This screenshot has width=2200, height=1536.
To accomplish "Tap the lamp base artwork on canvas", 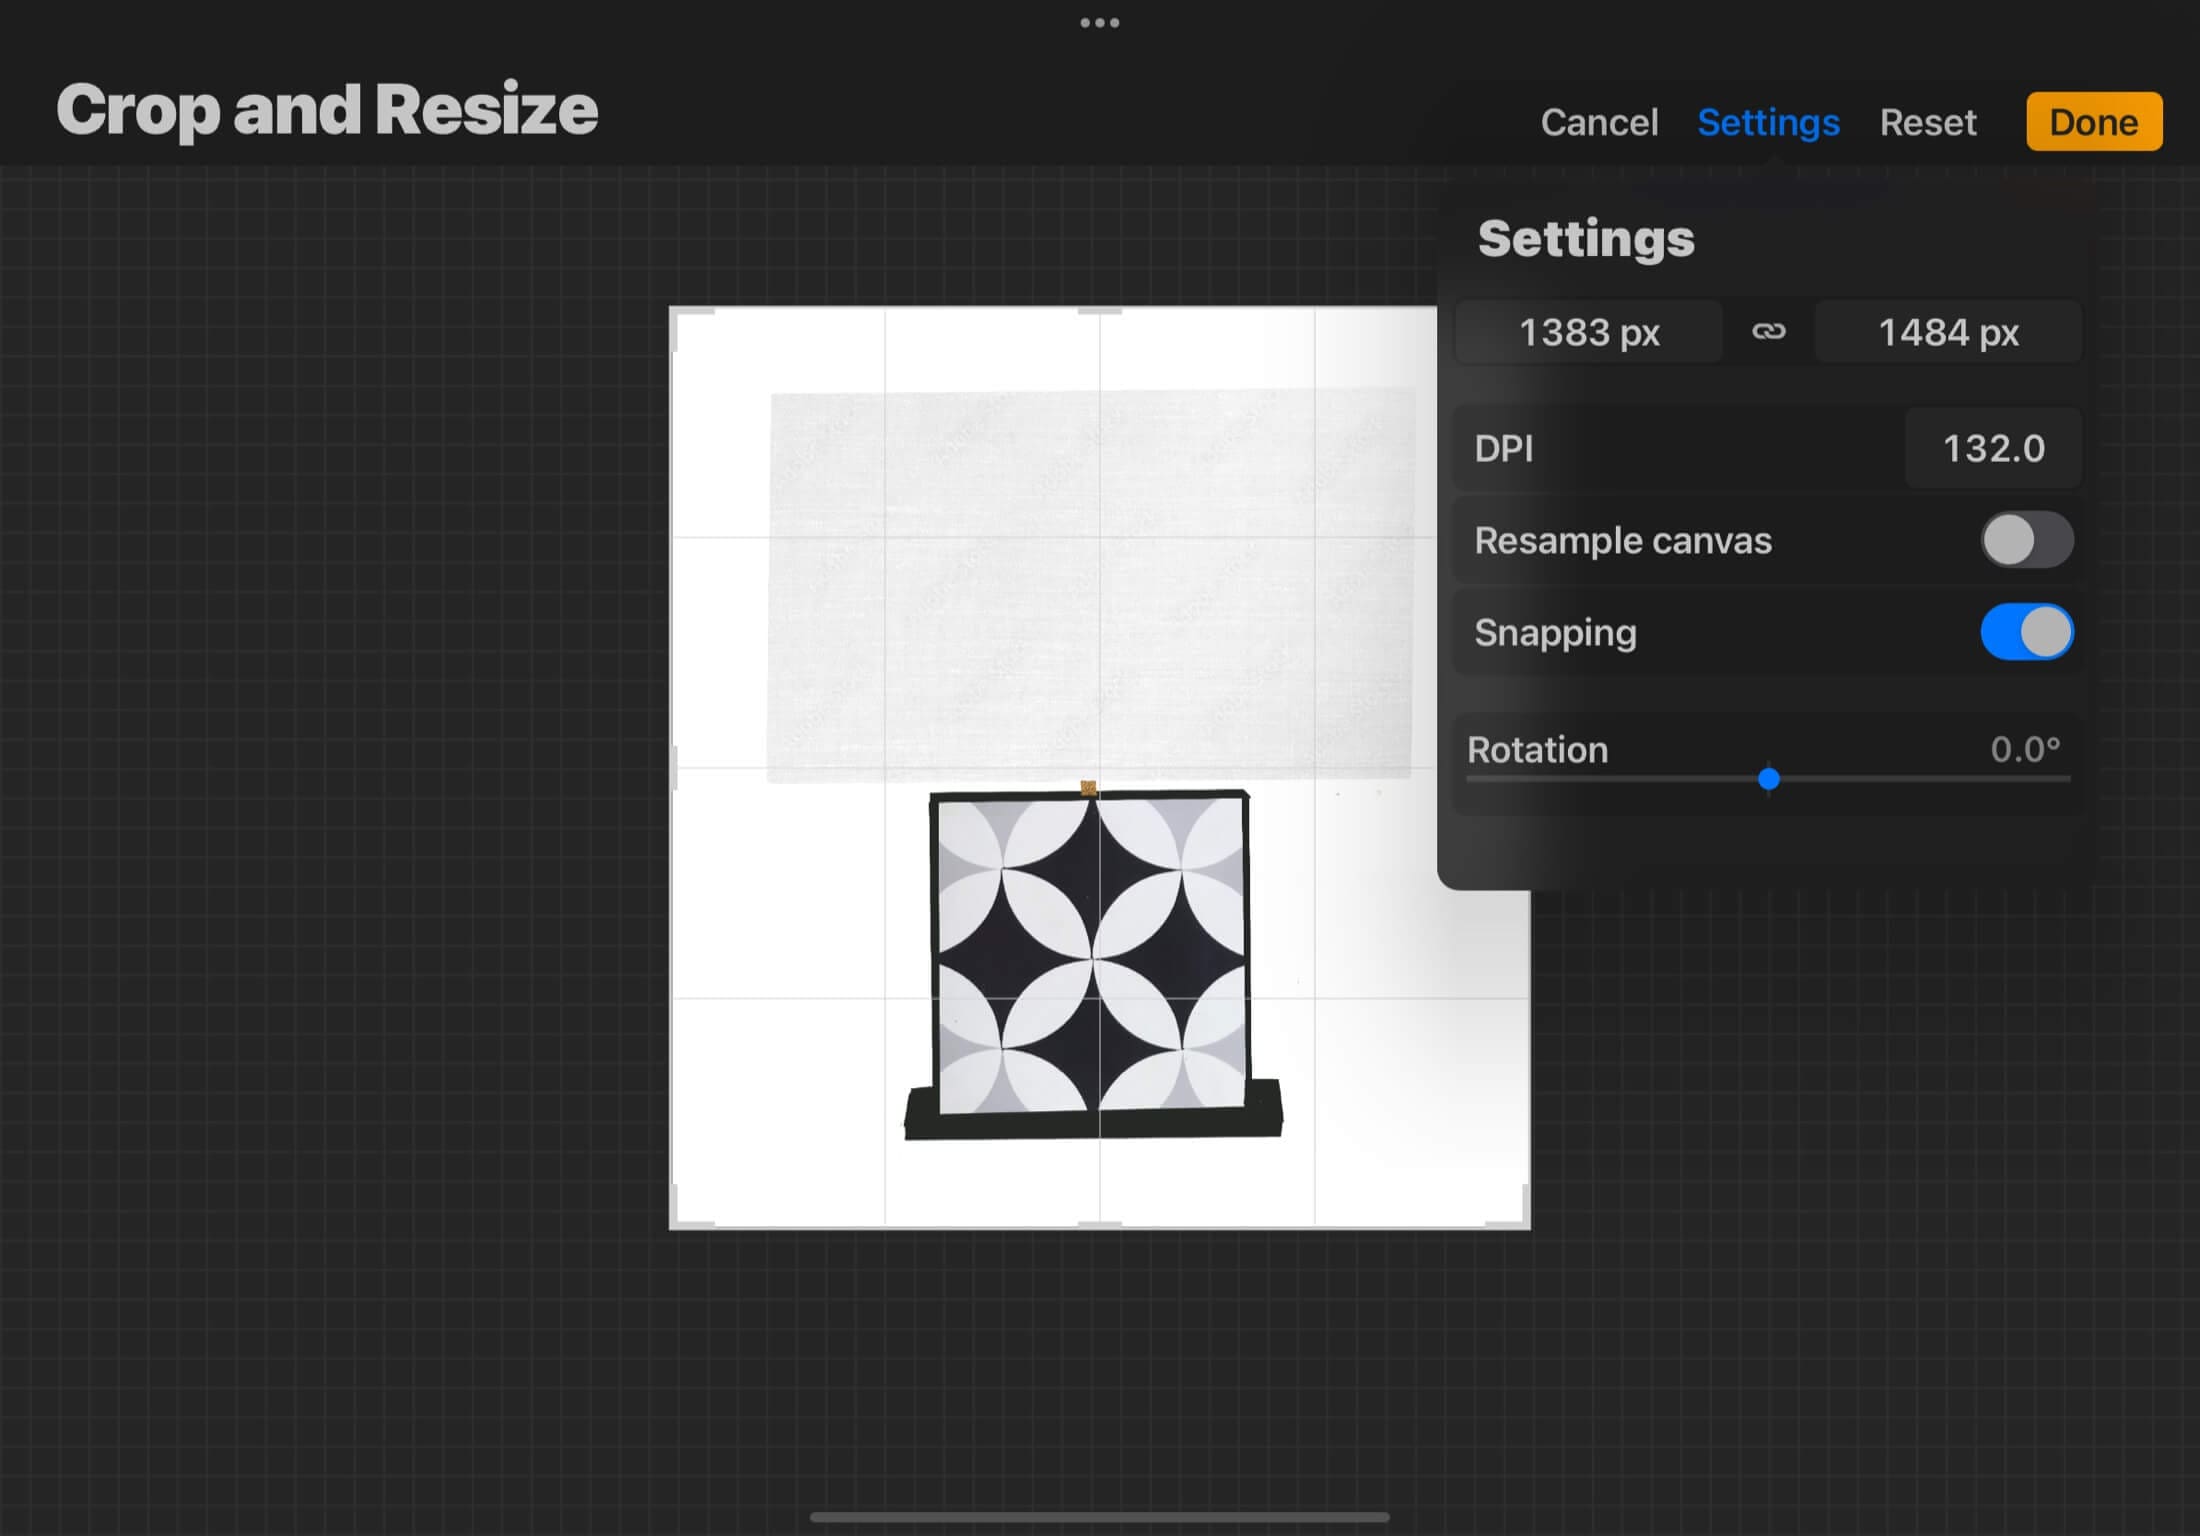I will [x=1092, y=960].
